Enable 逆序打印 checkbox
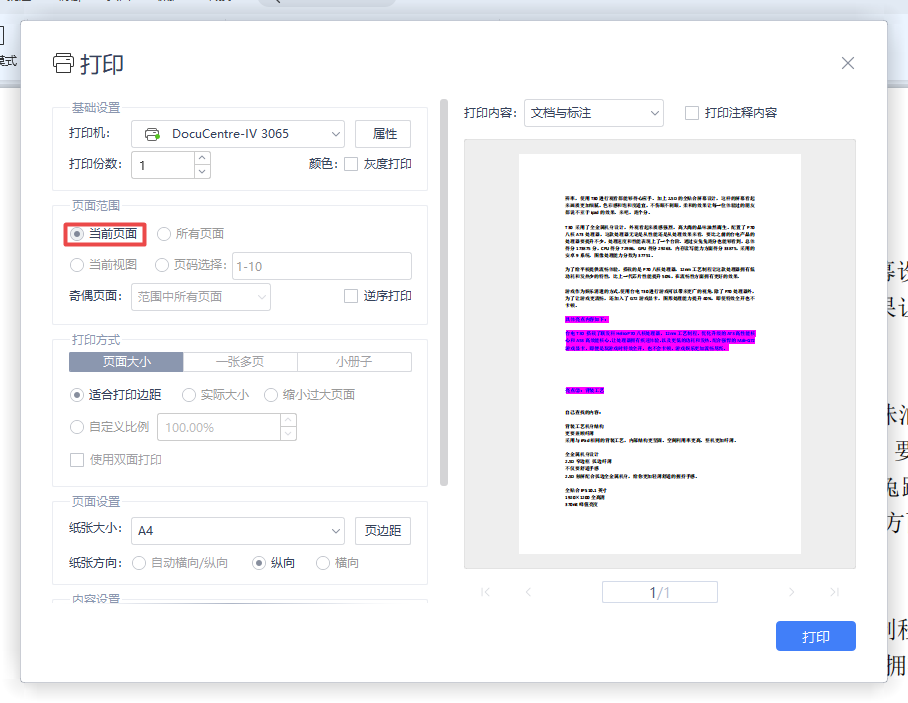Image resolution: width=908 pixels, height=703 pixels. [x=351, y=296]
